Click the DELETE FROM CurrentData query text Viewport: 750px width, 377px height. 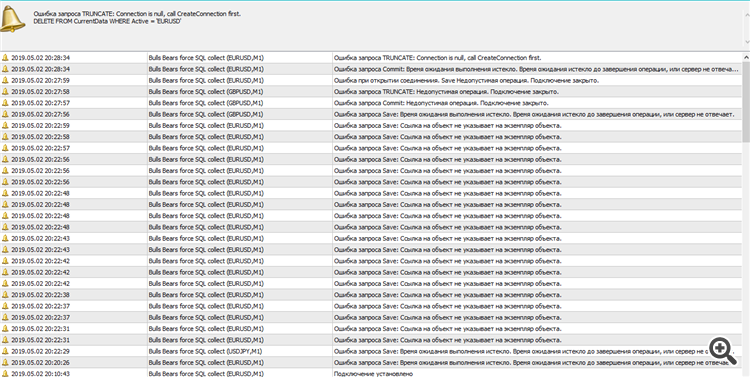107,22
